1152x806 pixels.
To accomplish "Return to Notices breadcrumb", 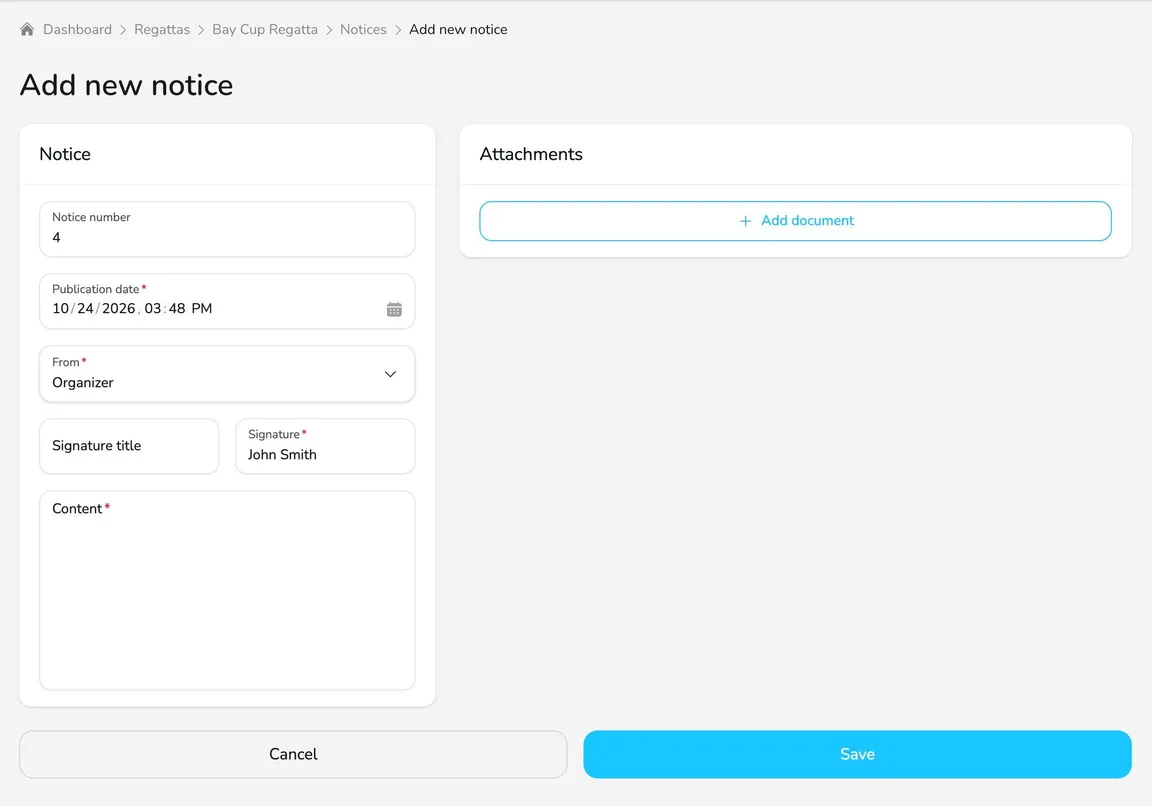I will (x=363, y=29).
